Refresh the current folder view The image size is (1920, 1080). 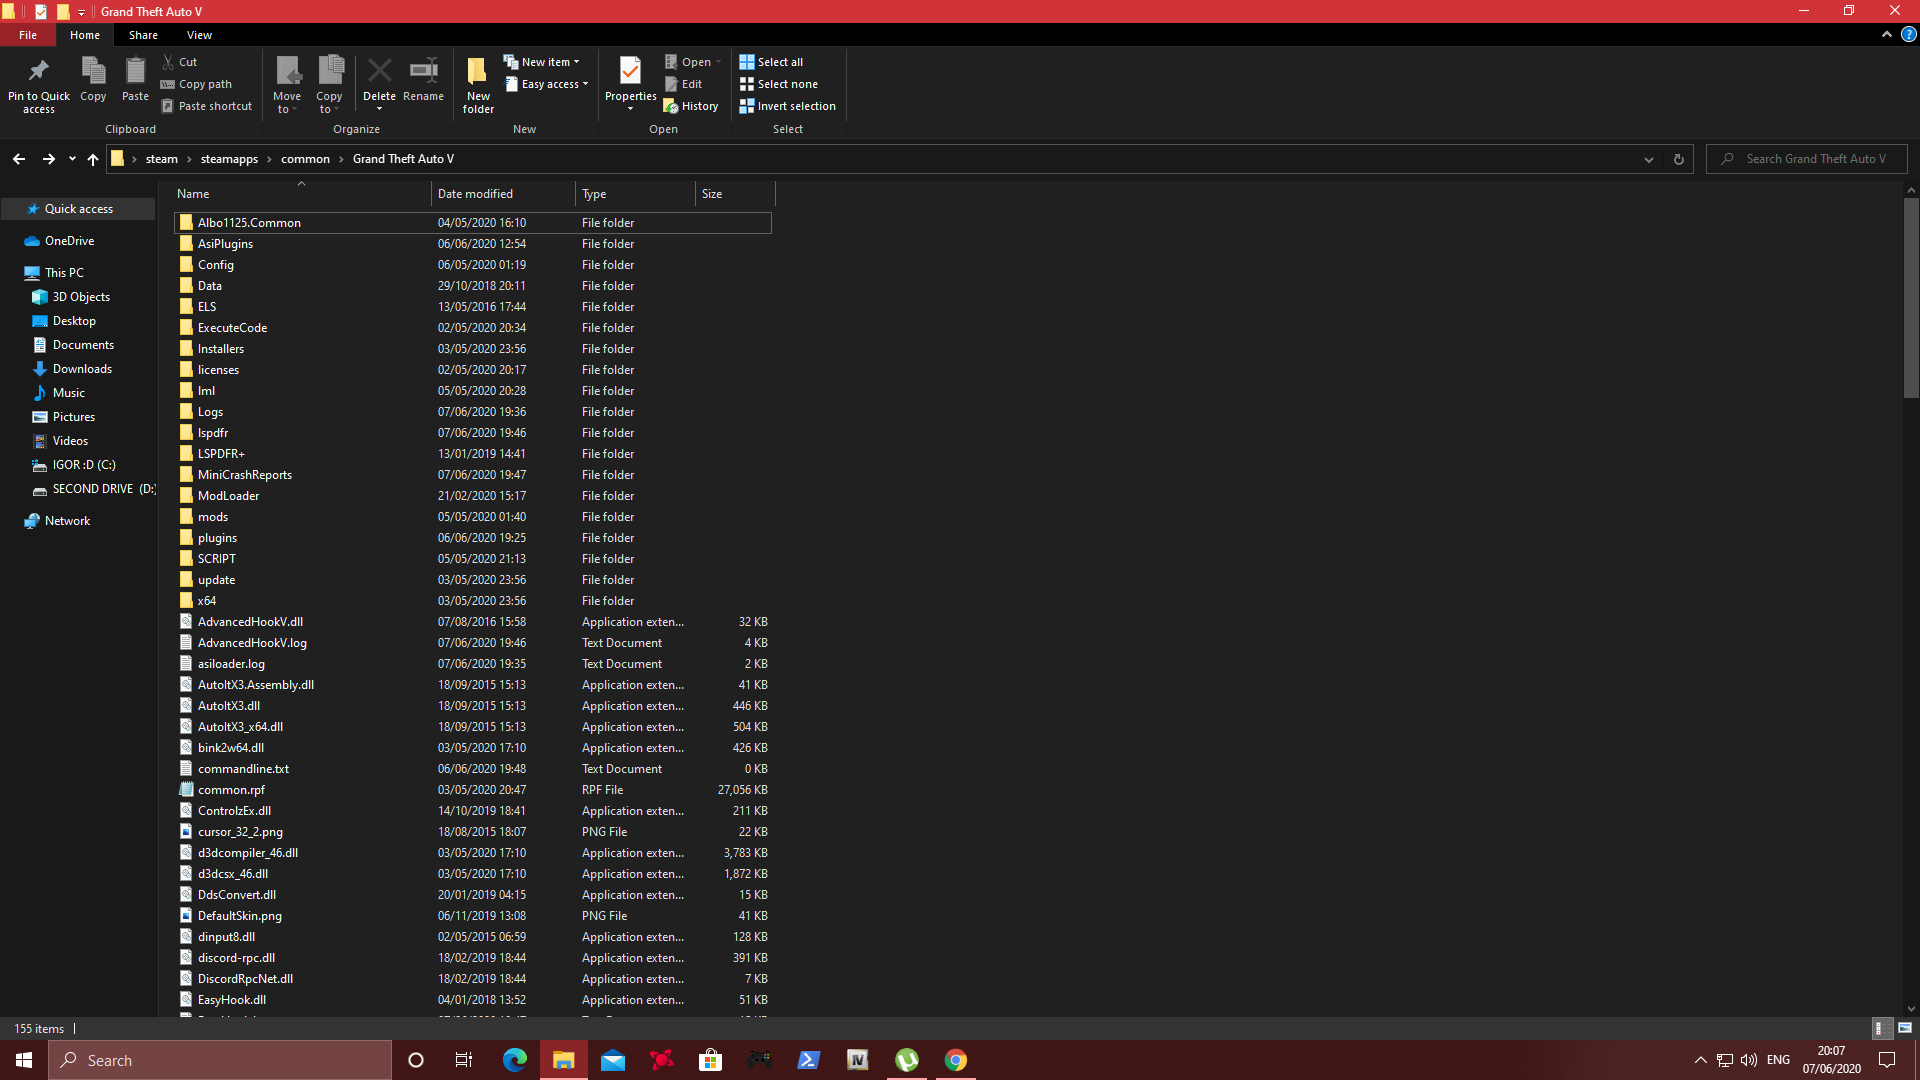(x=1679, y=159)
